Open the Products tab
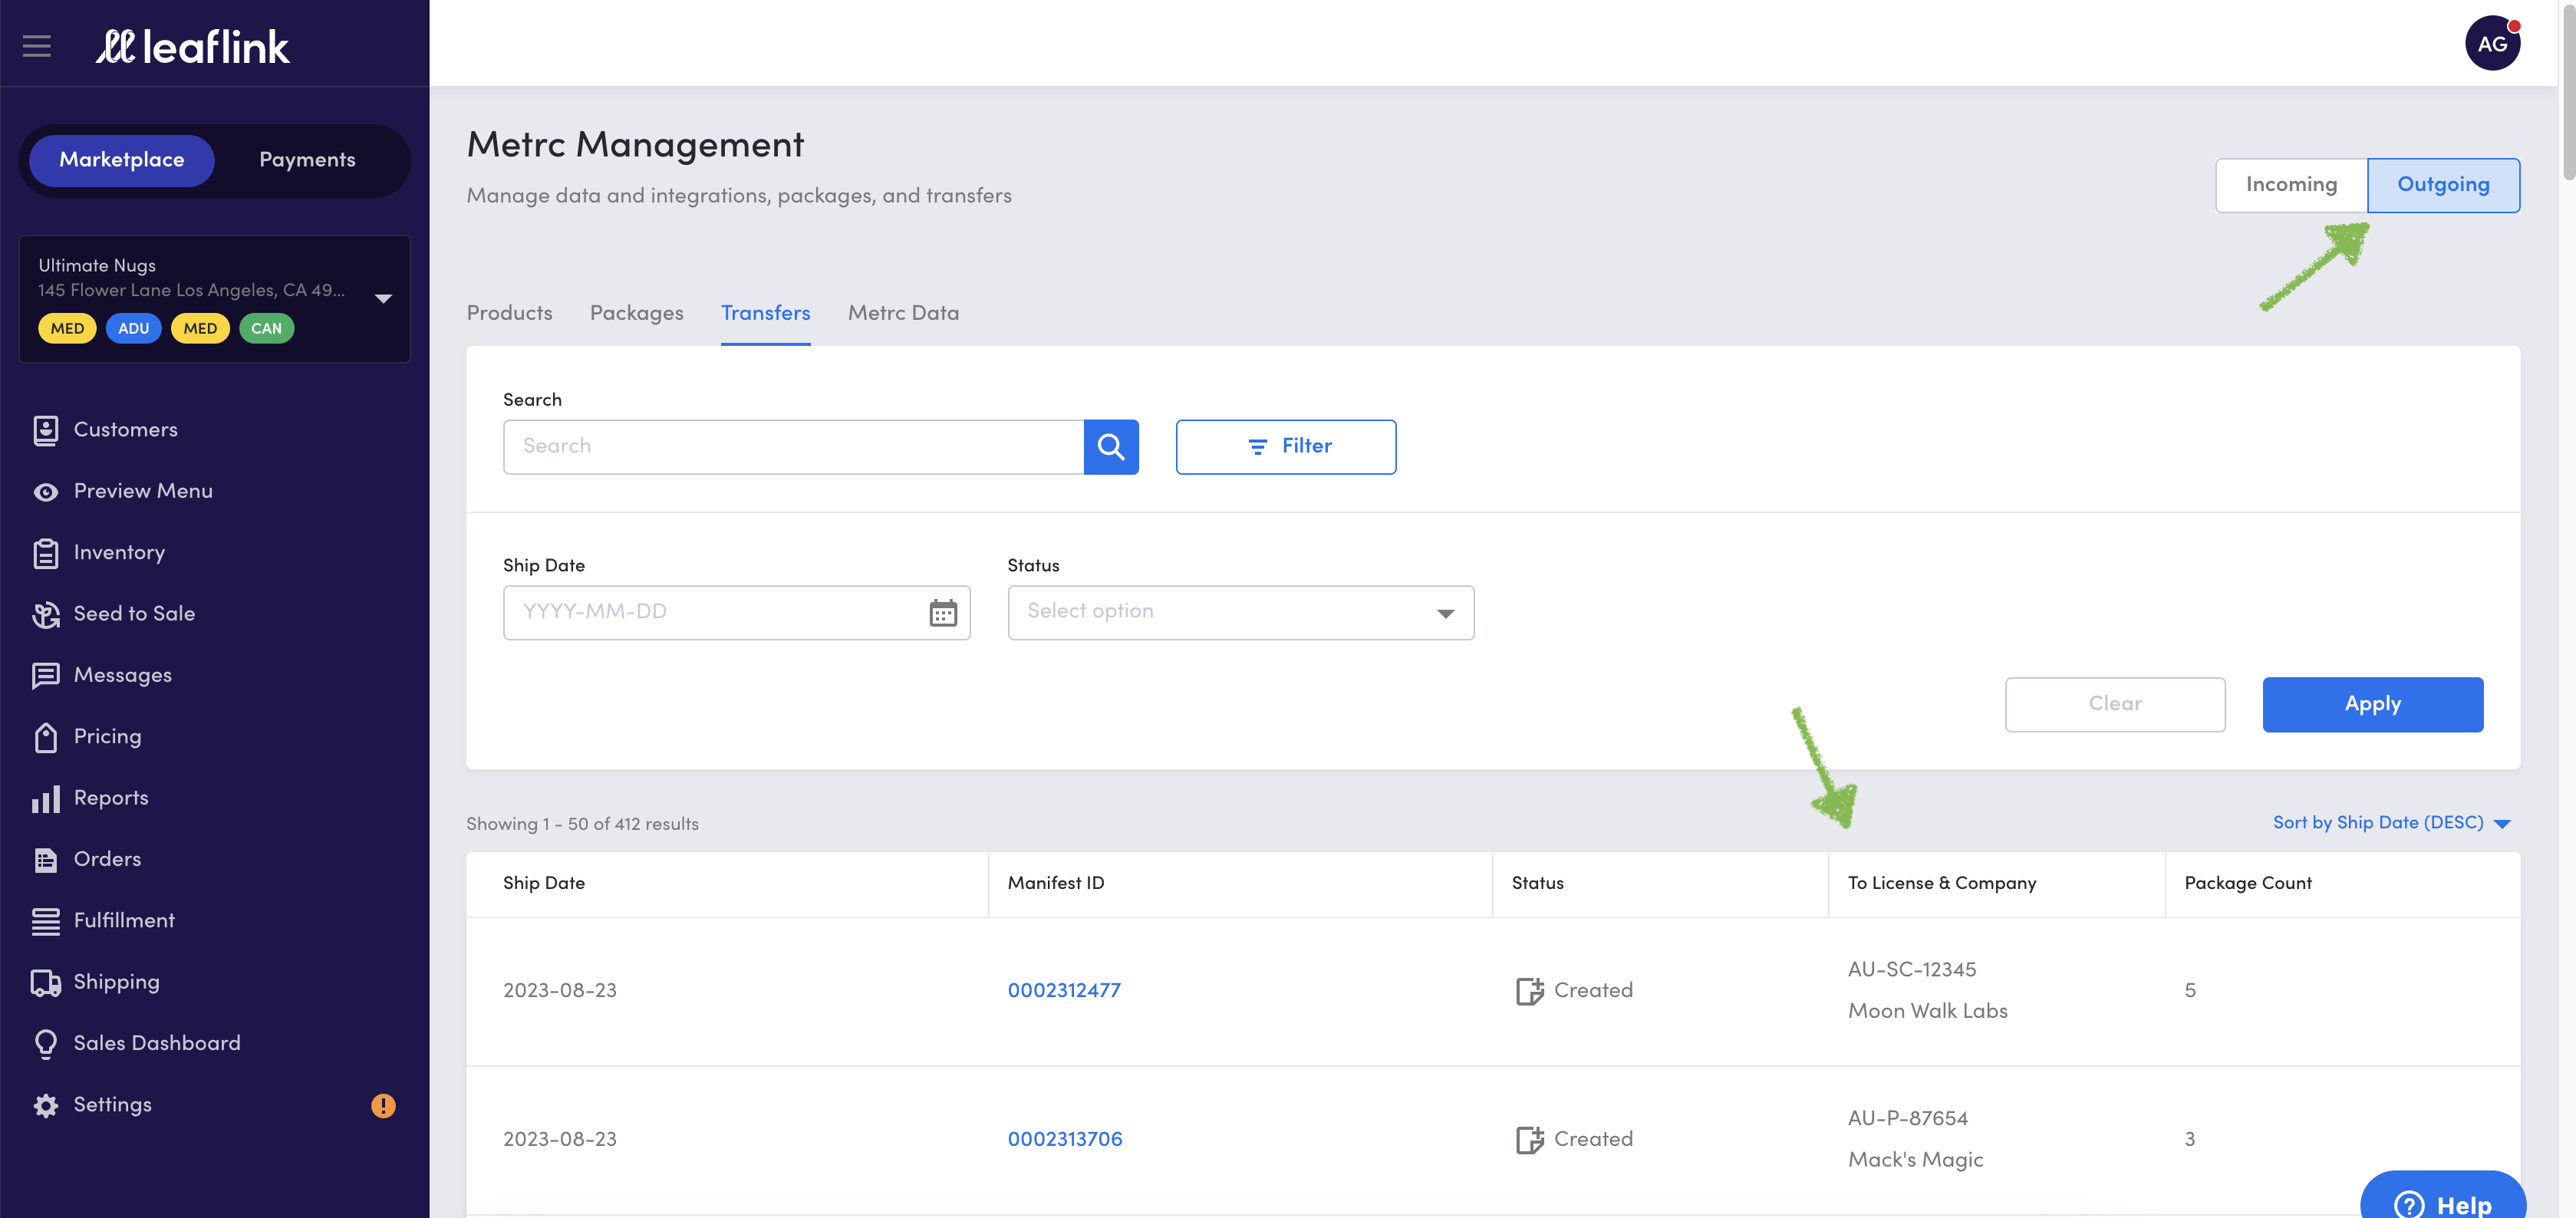This screenshot has height=1218, width=2576. coord(509,313)
